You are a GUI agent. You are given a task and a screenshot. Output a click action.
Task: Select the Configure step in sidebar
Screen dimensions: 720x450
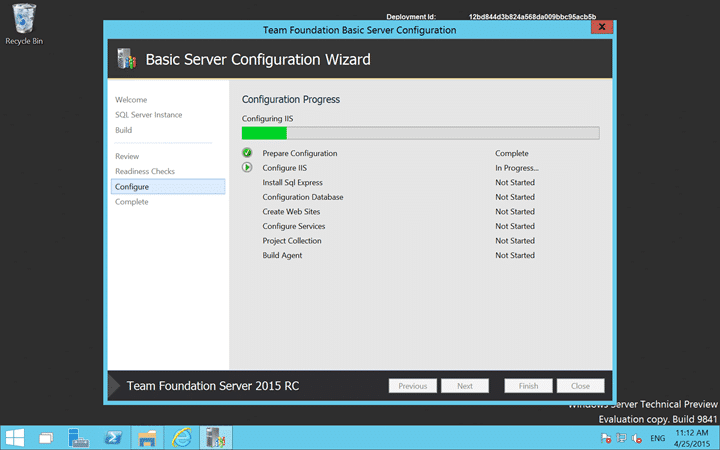(168, 186)
